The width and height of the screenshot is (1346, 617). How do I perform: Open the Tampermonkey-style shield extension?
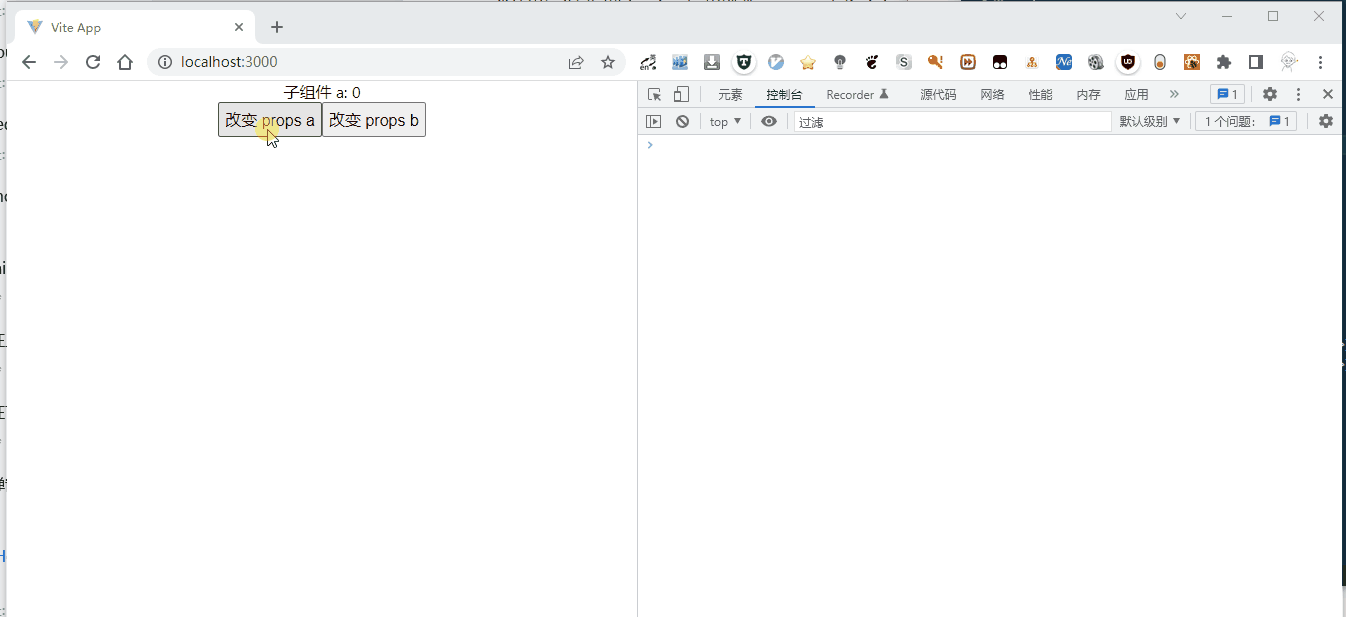pos(744,62)
